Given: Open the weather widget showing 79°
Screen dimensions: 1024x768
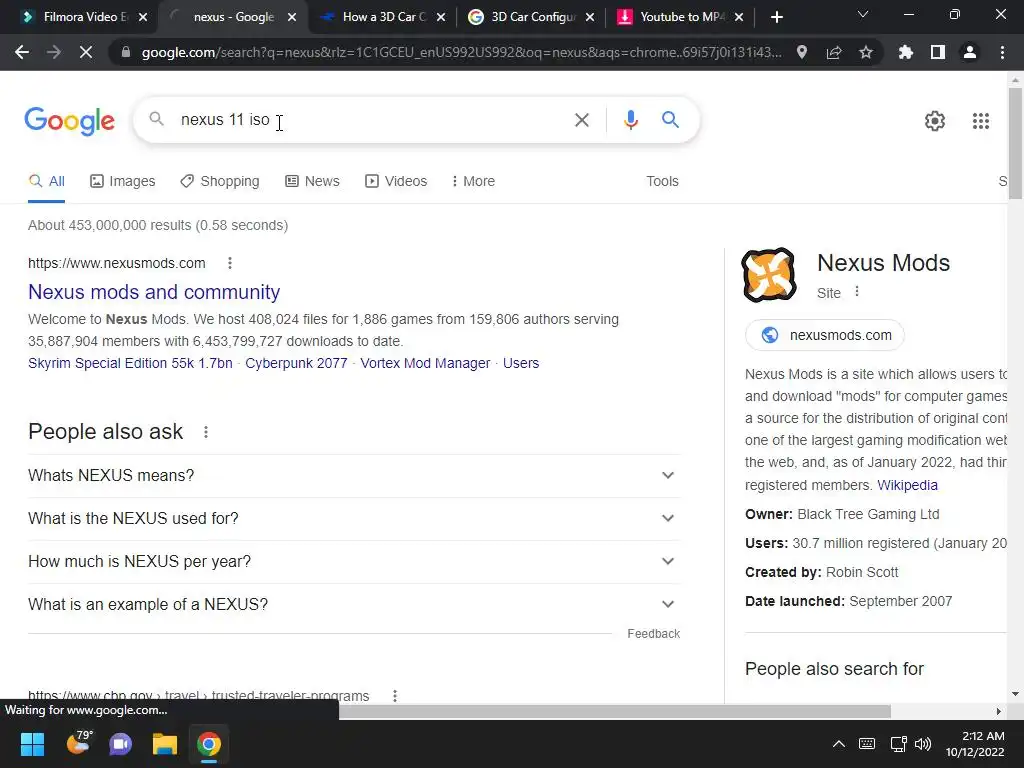Looking at the screenshot, I should point(79,743).
